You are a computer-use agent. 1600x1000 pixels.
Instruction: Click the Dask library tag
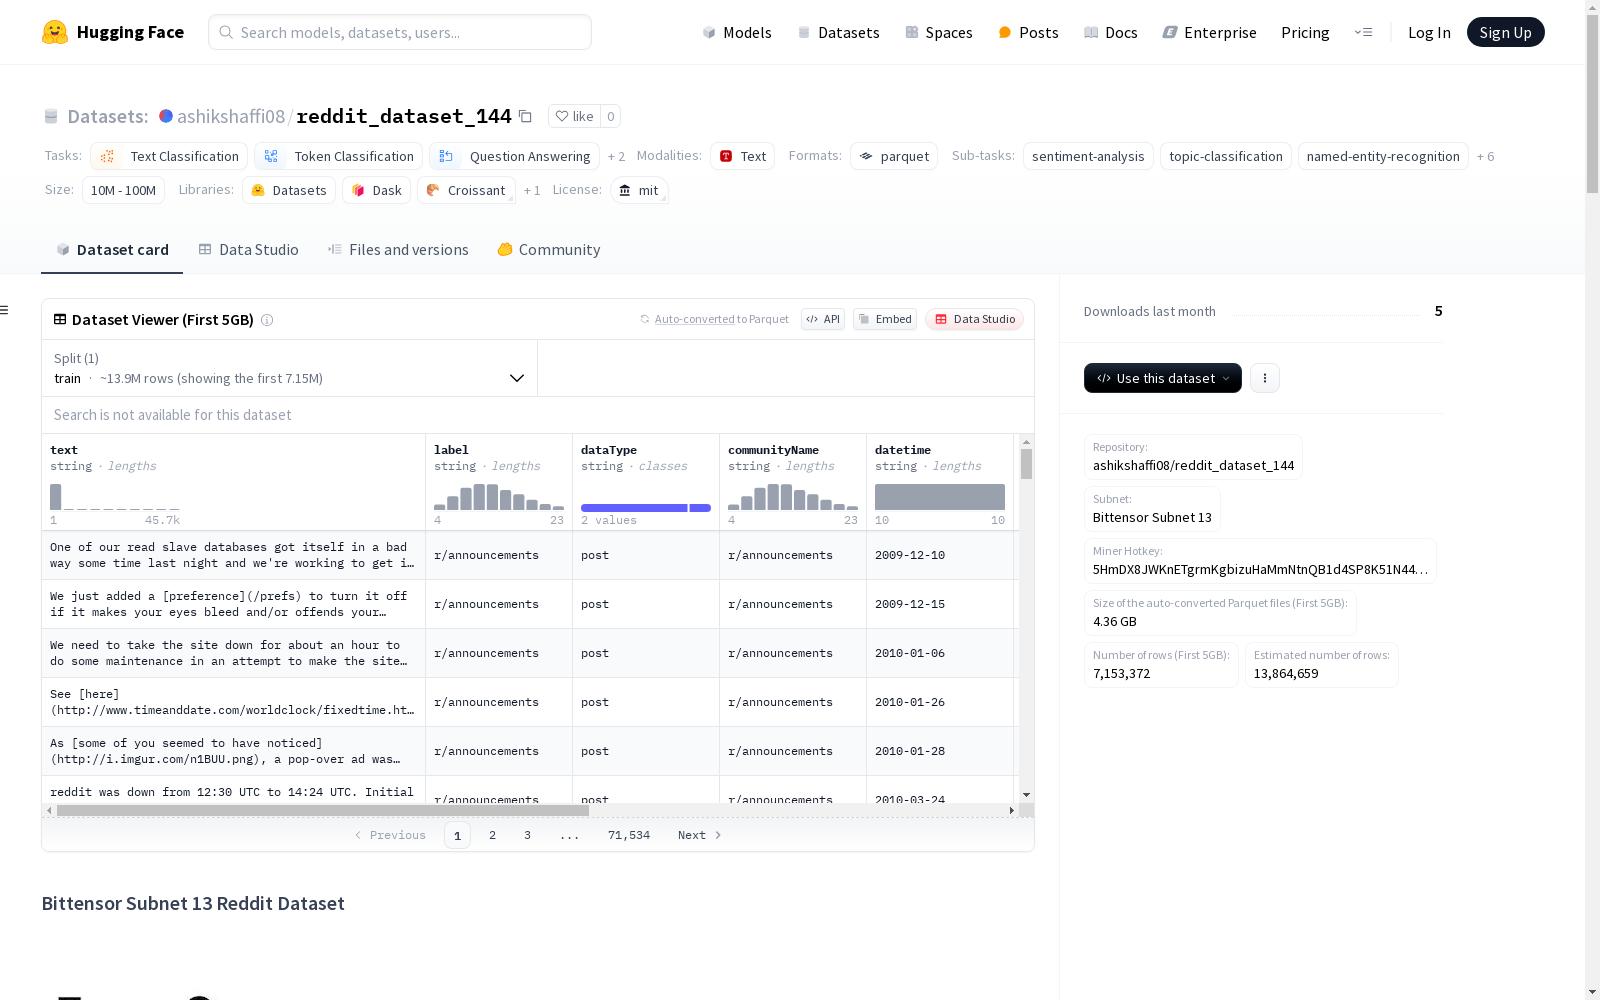coord(376,190)
